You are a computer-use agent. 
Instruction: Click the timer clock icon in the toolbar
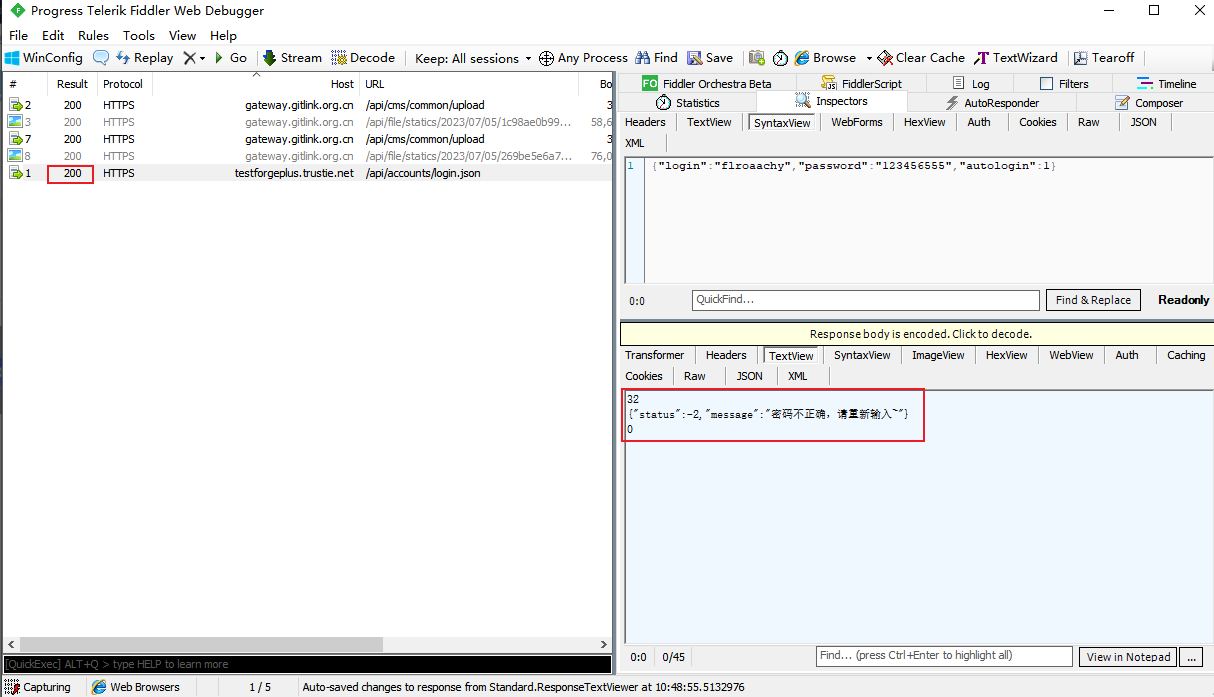coord(780,58)
